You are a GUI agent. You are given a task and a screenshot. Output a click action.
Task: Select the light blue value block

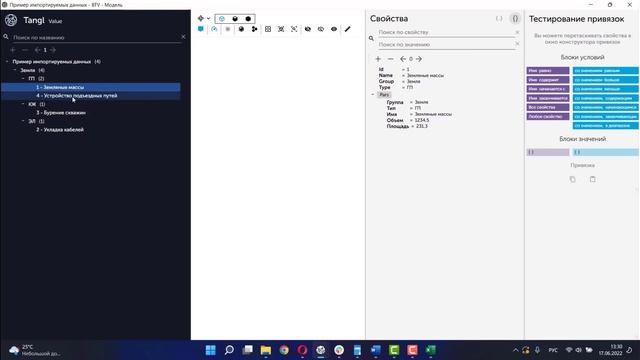[x=605, y=152]
